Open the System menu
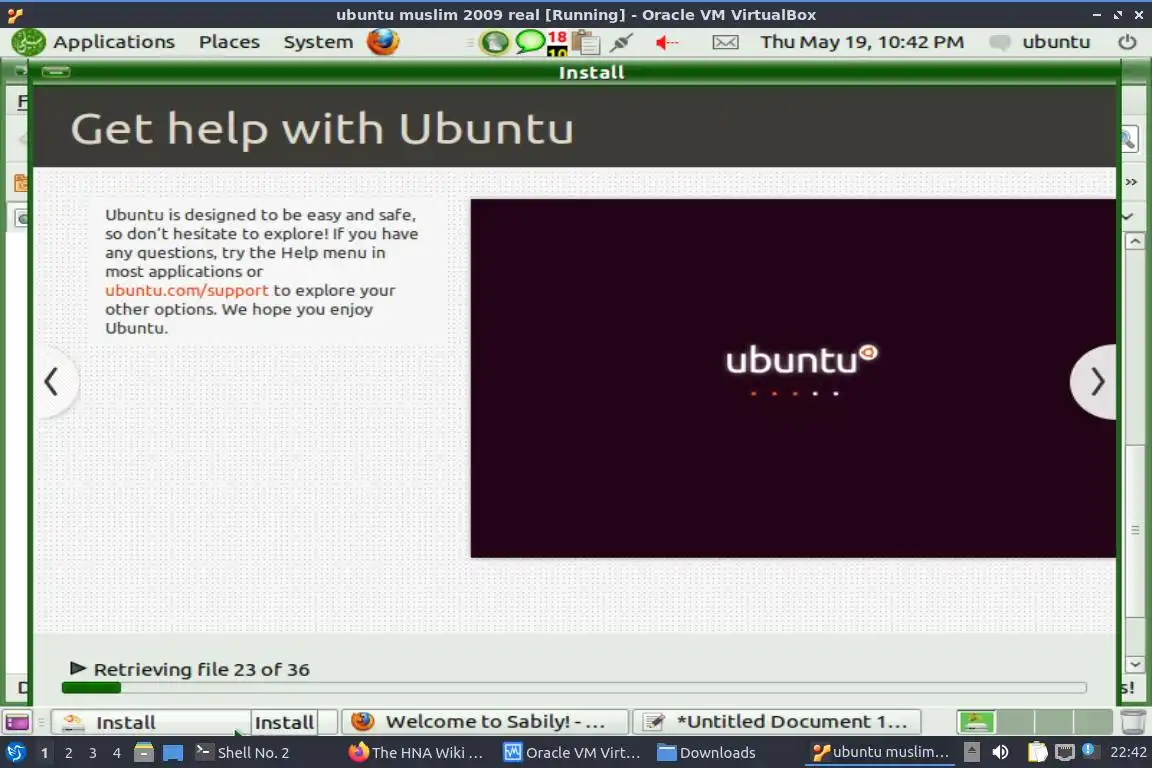 click(x=318, y=42)
